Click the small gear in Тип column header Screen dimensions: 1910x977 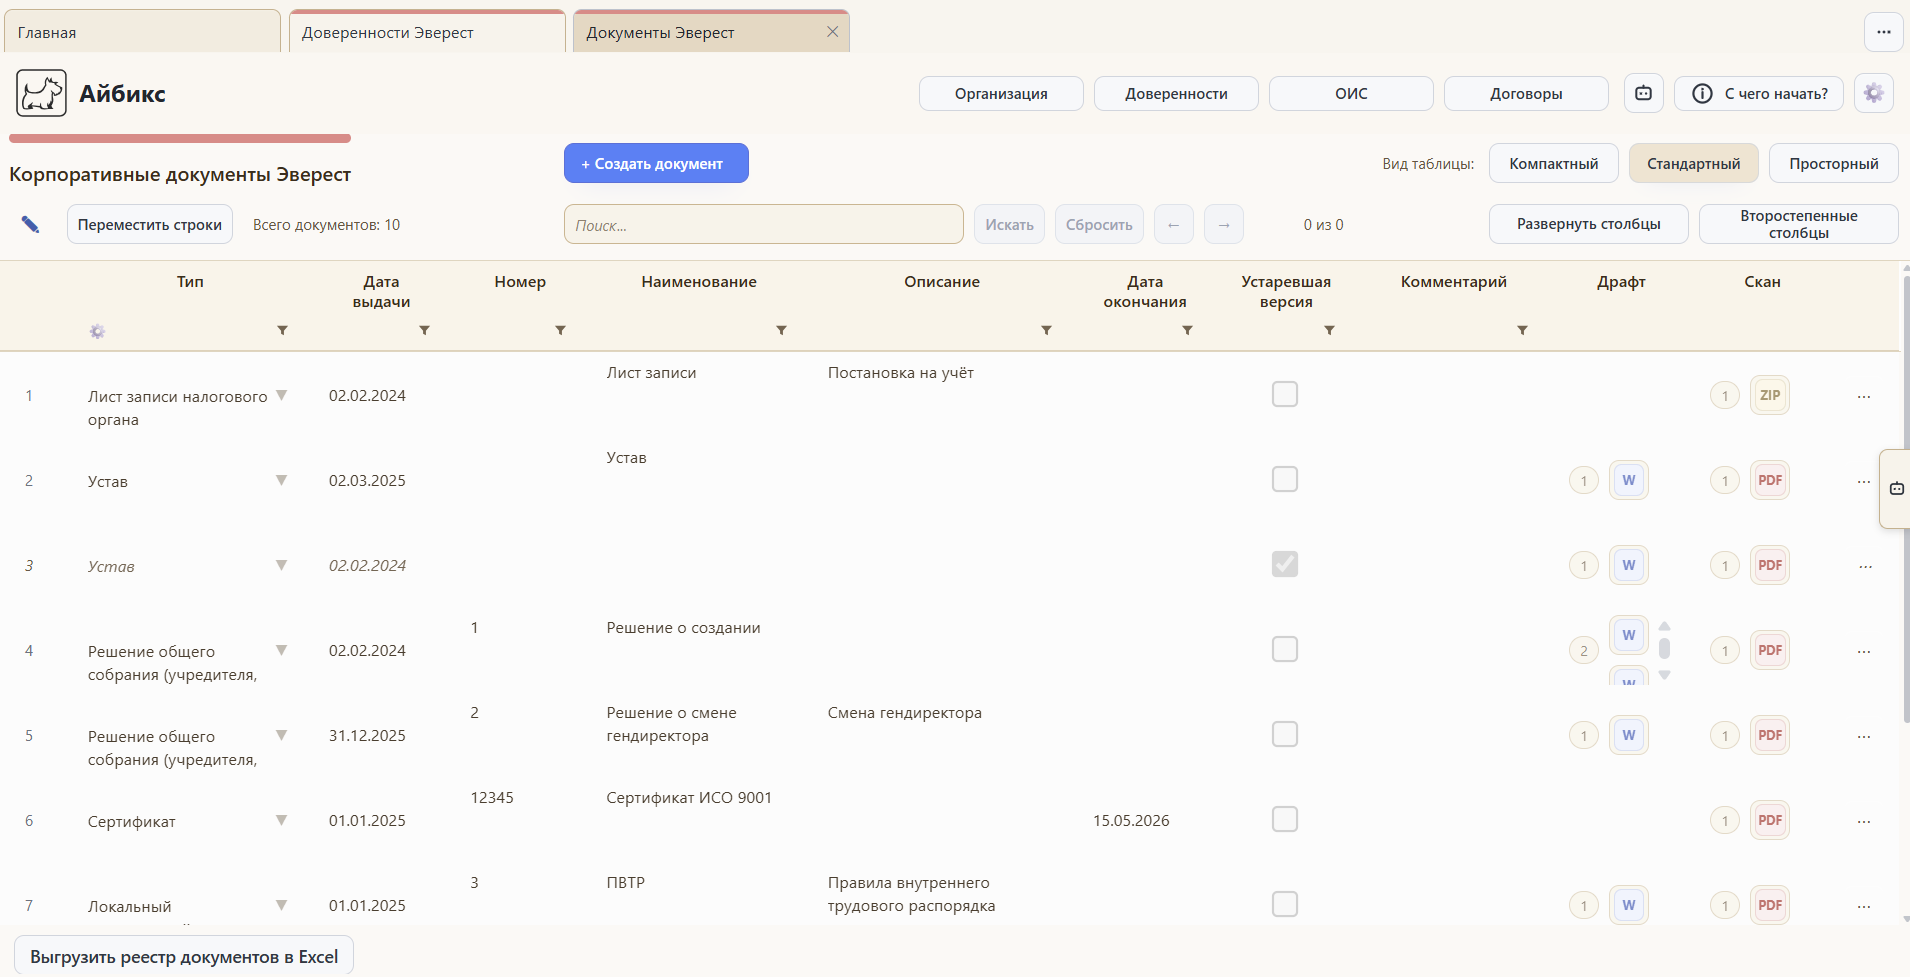(97, 331)
